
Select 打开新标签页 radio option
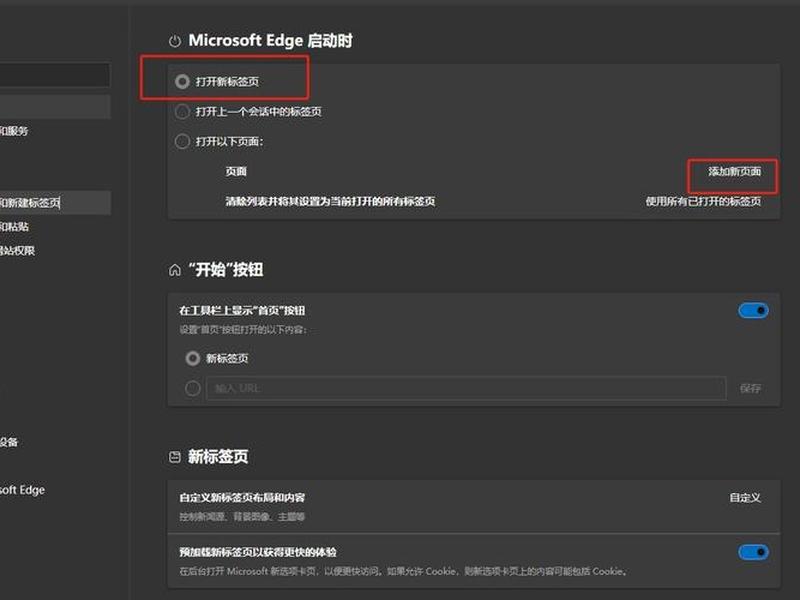point(182,82)
